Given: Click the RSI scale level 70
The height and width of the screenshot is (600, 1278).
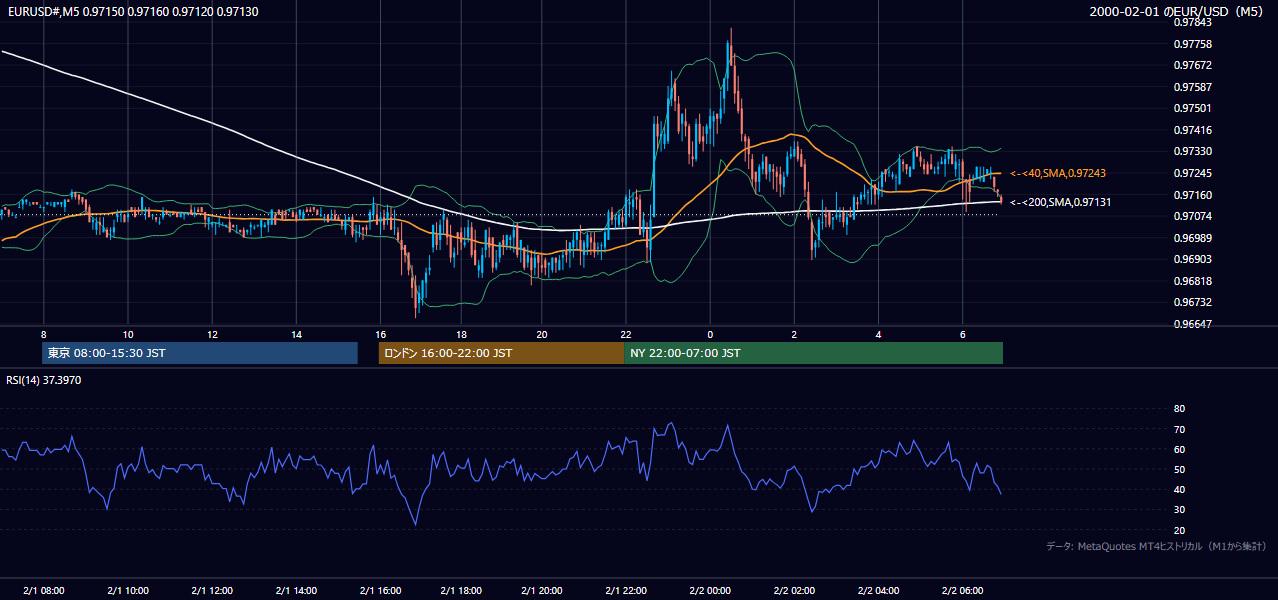Looking at the screenshot, I should click(1179, 429).
